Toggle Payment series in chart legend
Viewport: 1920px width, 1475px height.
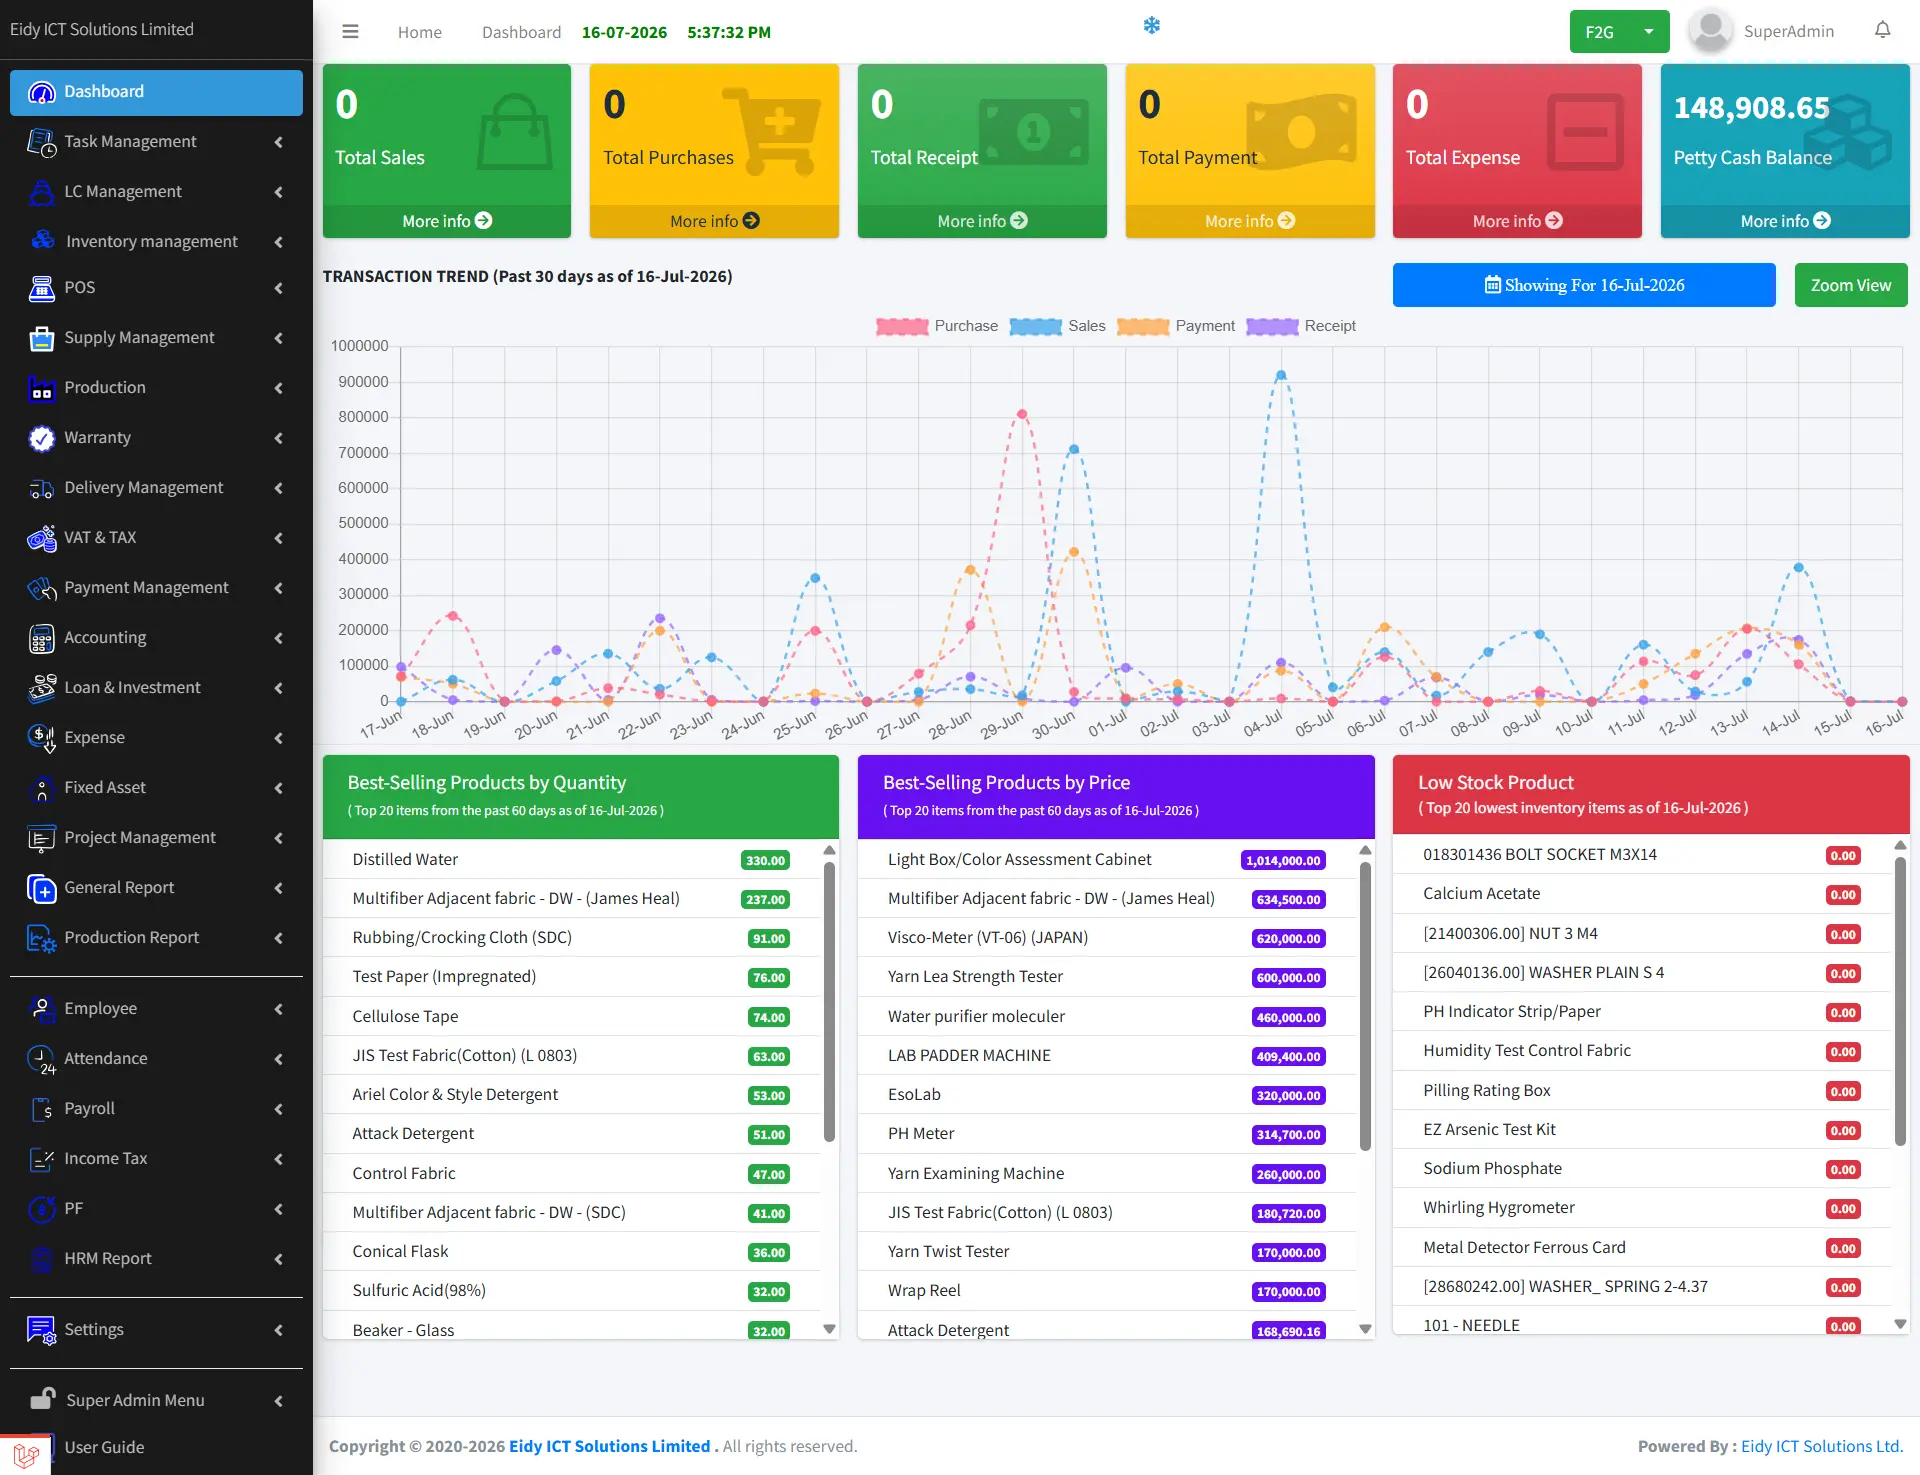[1176, 326]
